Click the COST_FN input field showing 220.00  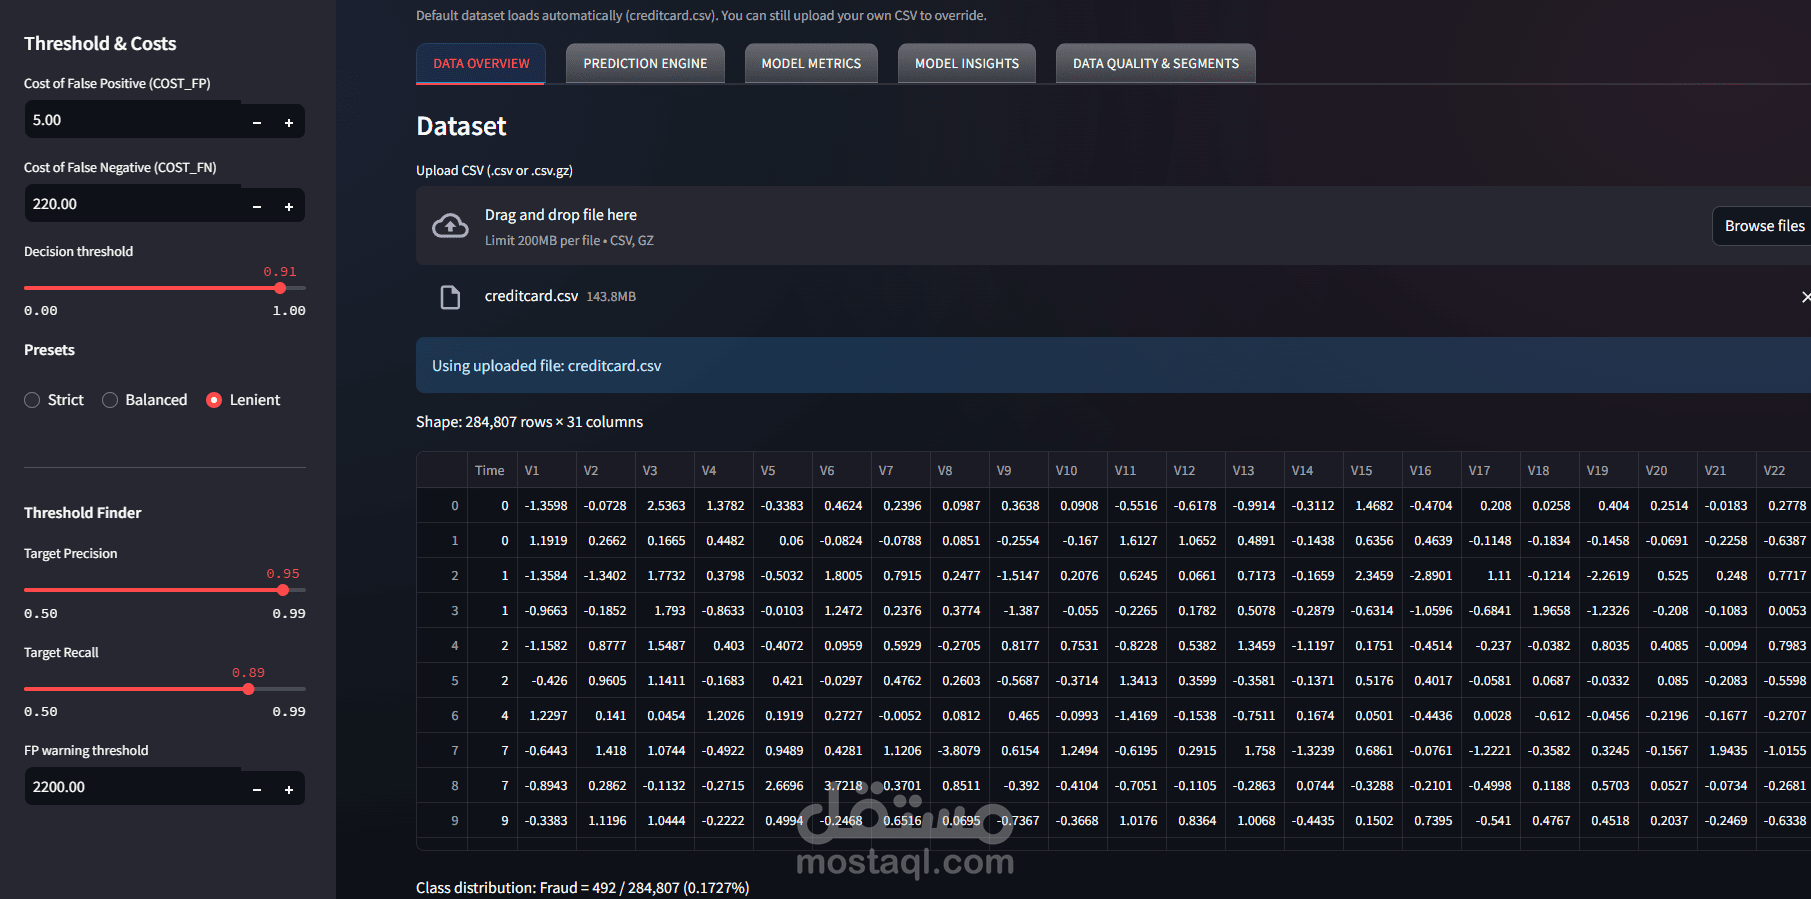[x=133, y=205]
